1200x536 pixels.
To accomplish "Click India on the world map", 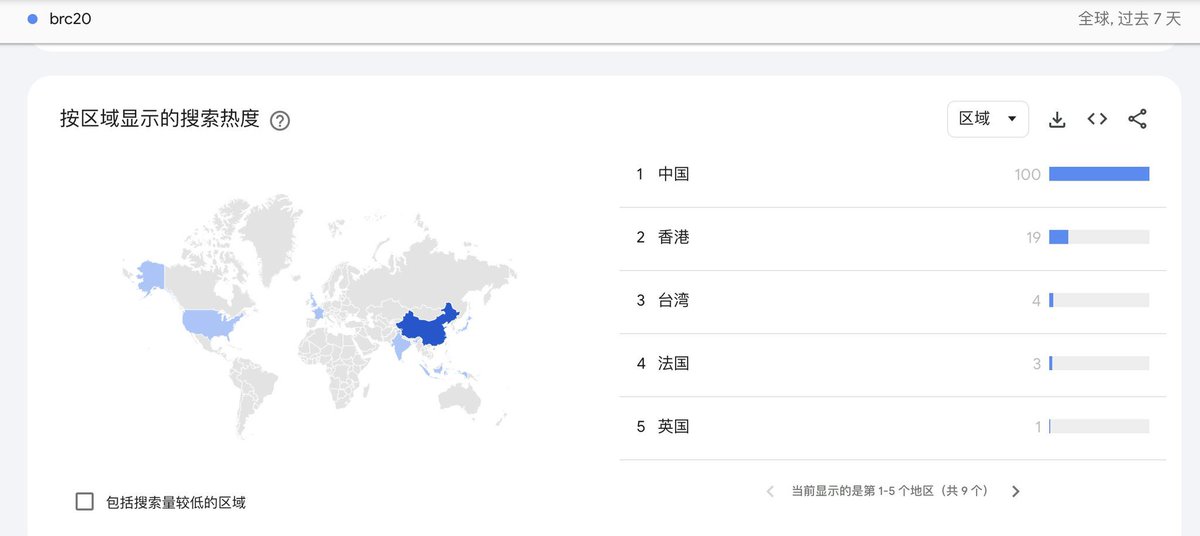I will point(401,349).
